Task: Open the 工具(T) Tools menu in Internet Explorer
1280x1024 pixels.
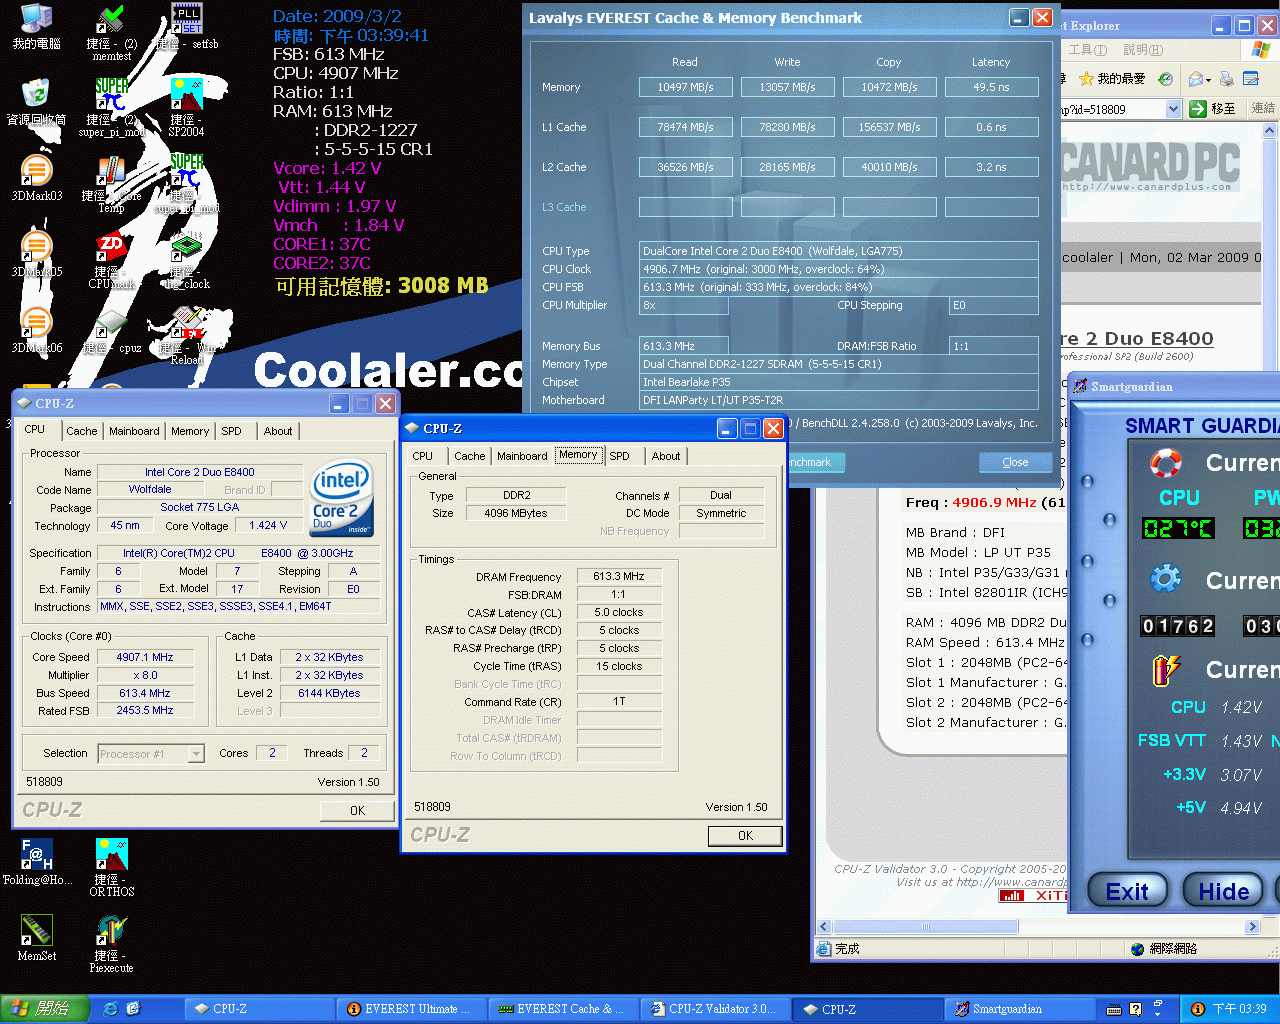Action: (1088, 50)
